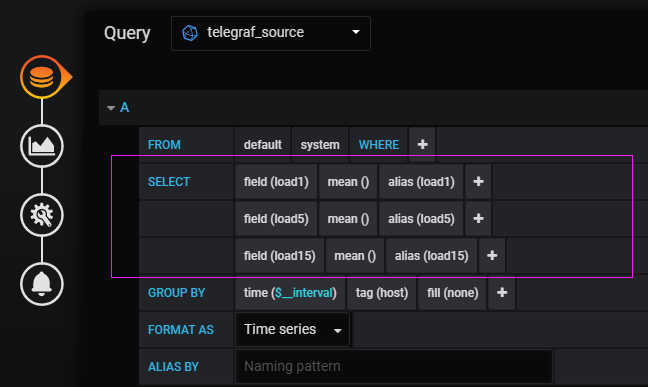Viewport: 648px width, 387px height.
Task: Click the default retention policy segment
Action: [263, 144]
